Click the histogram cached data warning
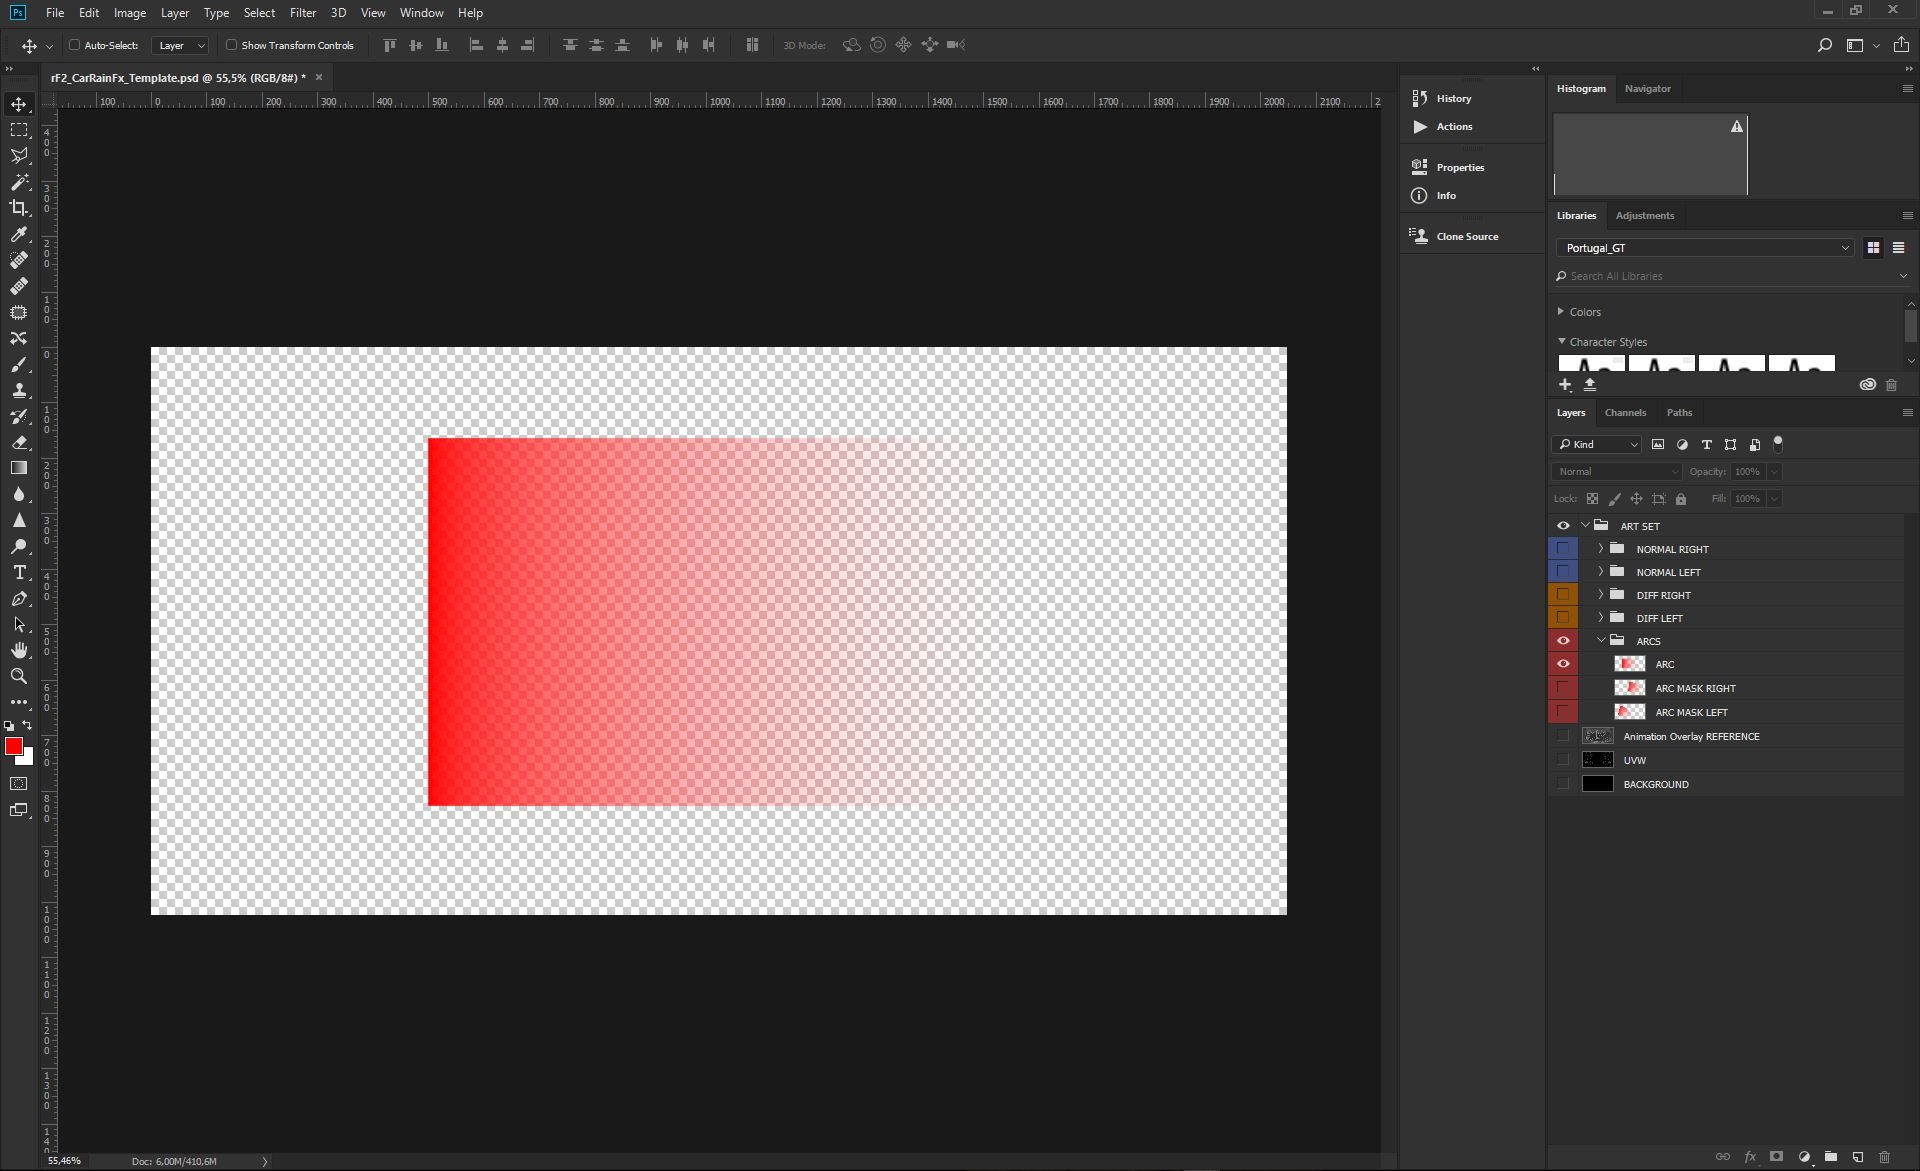The width and height of the screenshot is (1920, 1171). [1737, 126]
